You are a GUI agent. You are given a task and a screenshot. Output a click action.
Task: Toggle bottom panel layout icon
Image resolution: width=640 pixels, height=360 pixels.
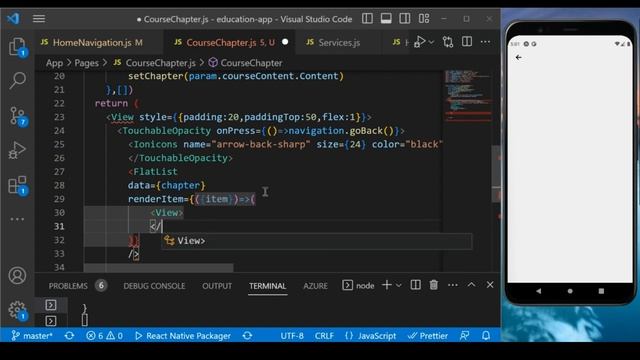(x=386, y=19)
